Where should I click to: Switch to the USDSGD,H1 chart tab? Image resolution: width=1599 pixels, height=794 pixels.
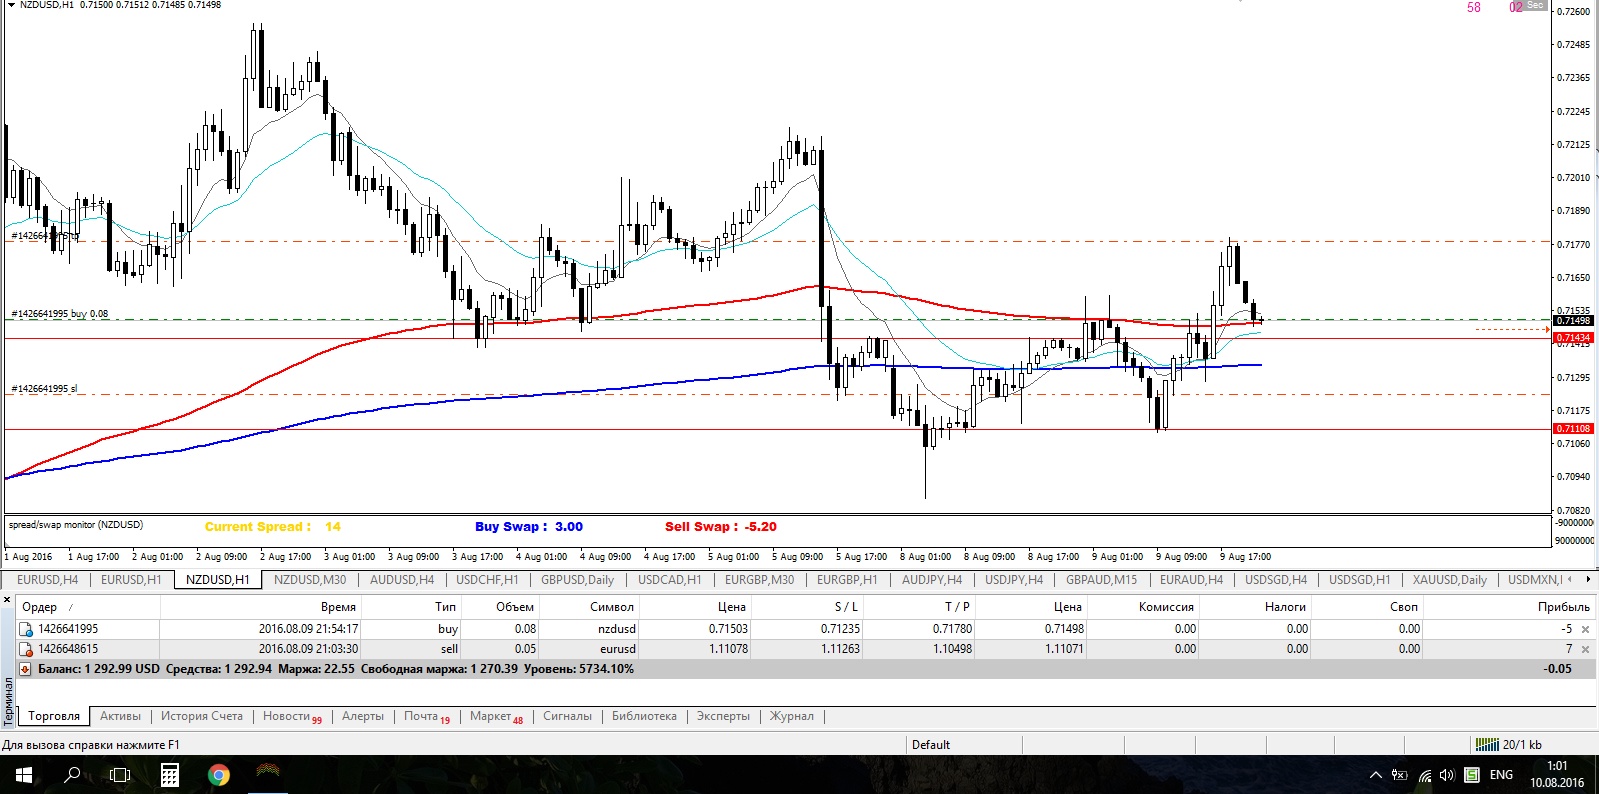point(1359,580)
